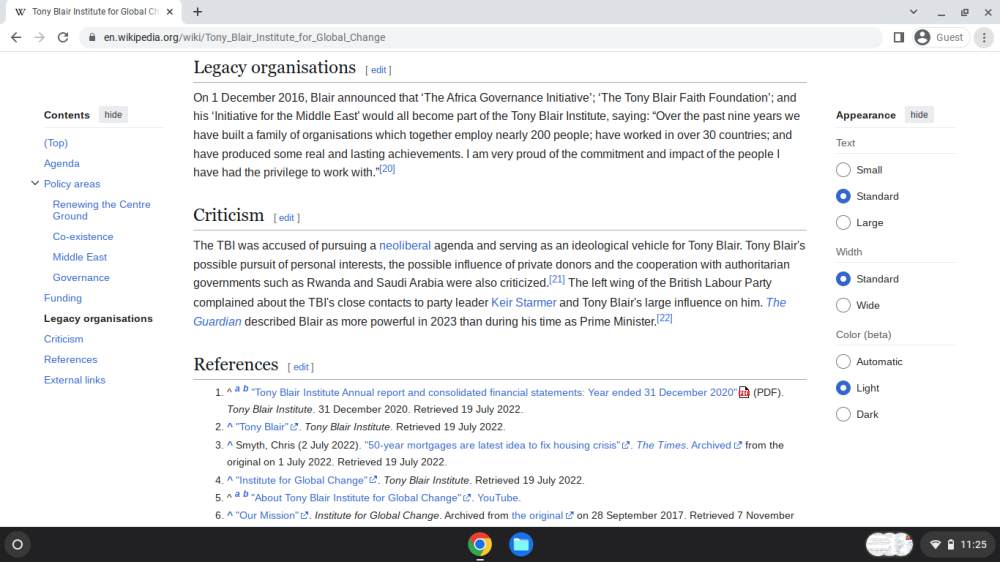Open The Times link in reference 3
The image size is (1000, 562).
[x=661, y=445]
